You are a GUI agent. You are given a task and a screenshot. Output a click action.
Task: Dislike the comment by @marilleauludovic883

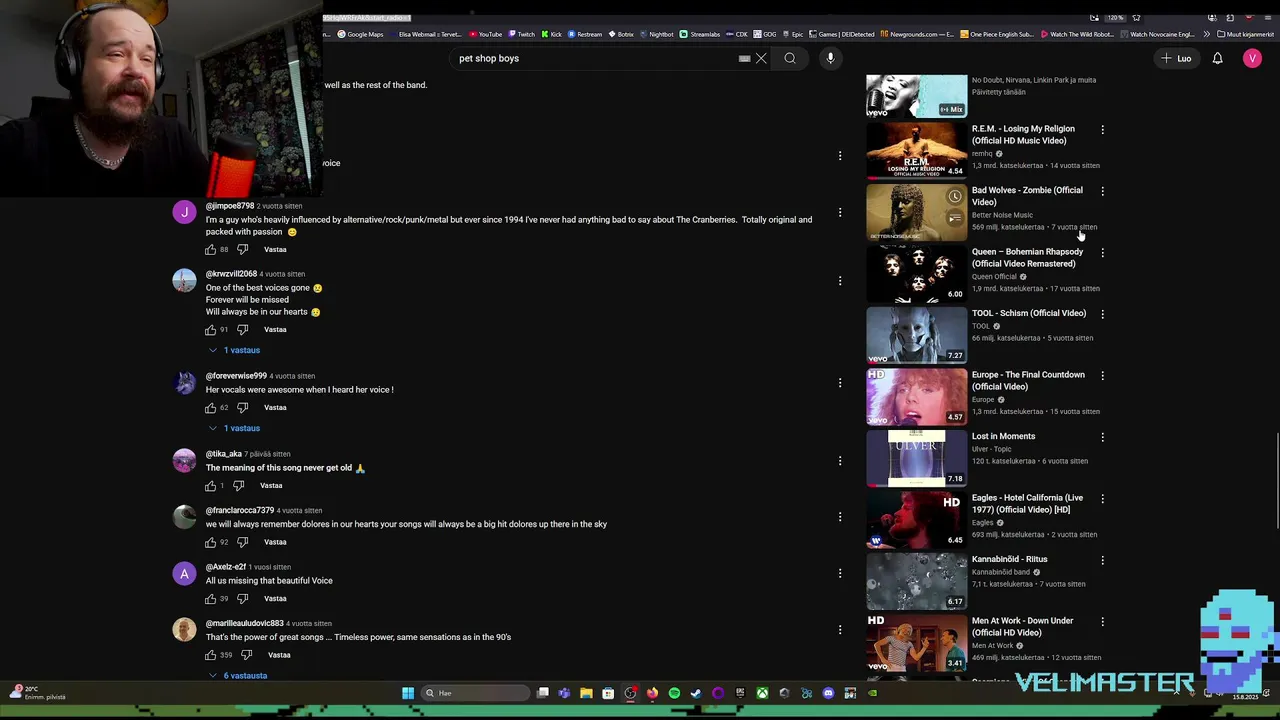246,655
